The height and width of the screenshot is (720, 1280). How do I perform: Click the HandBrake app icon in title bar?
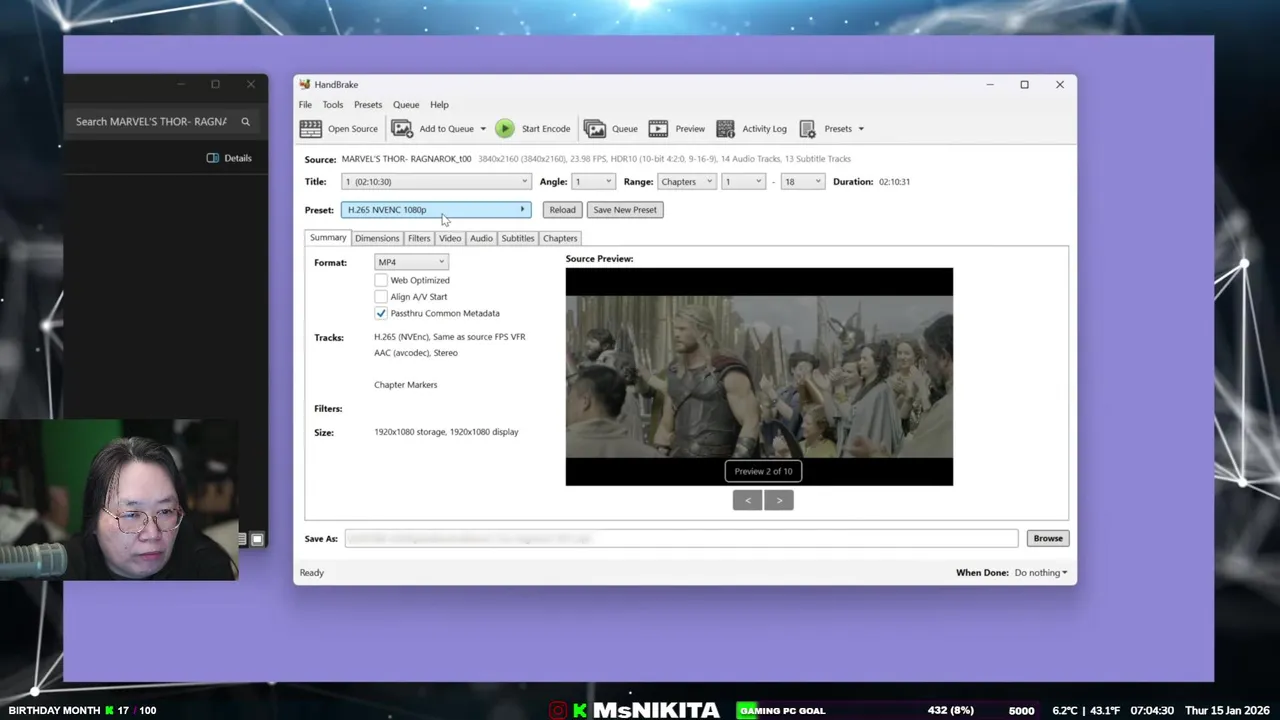tap(305, 85)
